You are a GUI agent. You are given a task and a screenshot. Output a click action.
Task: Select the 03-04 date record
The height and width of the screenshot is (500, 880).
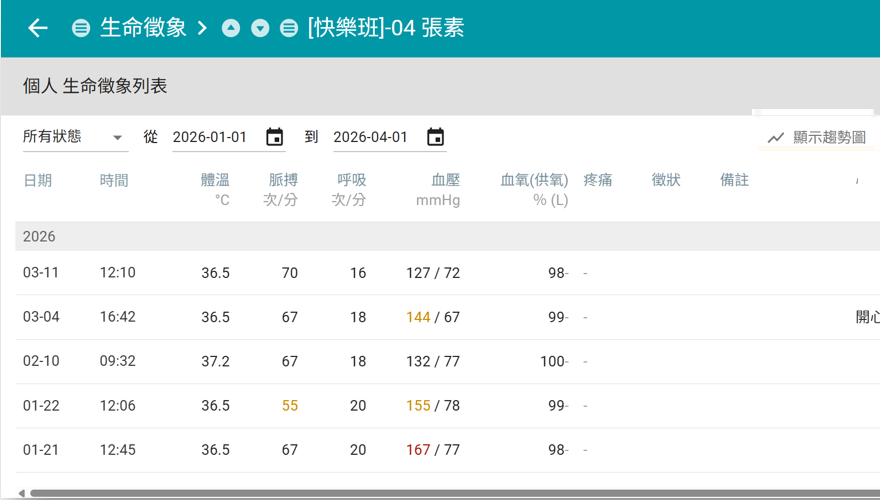pos(41,316)
